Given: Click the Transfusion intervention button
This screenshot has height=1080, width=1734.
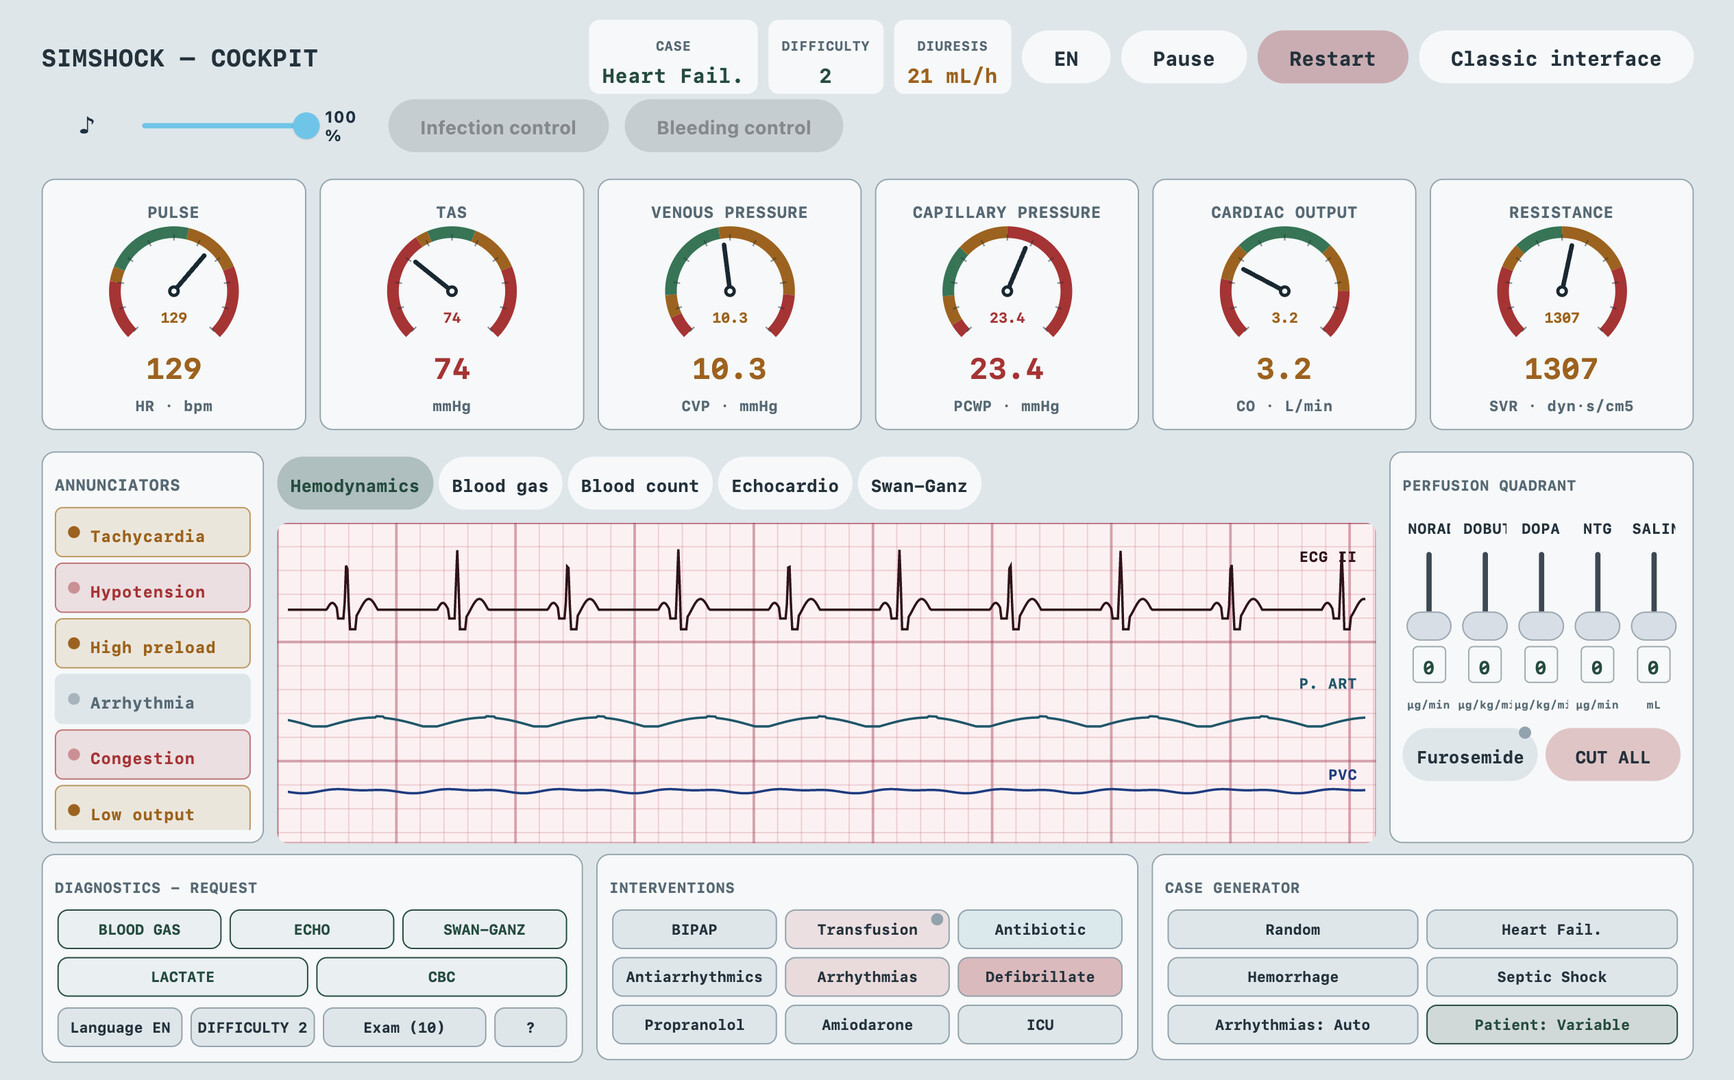Looking at the screenshot, I should coord(867,929).
